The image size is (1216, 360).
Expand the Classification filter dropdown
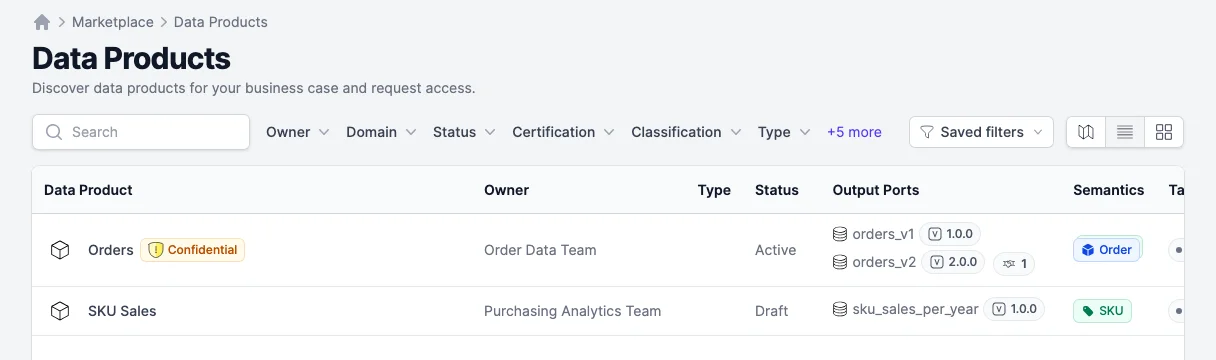[686, 132]
